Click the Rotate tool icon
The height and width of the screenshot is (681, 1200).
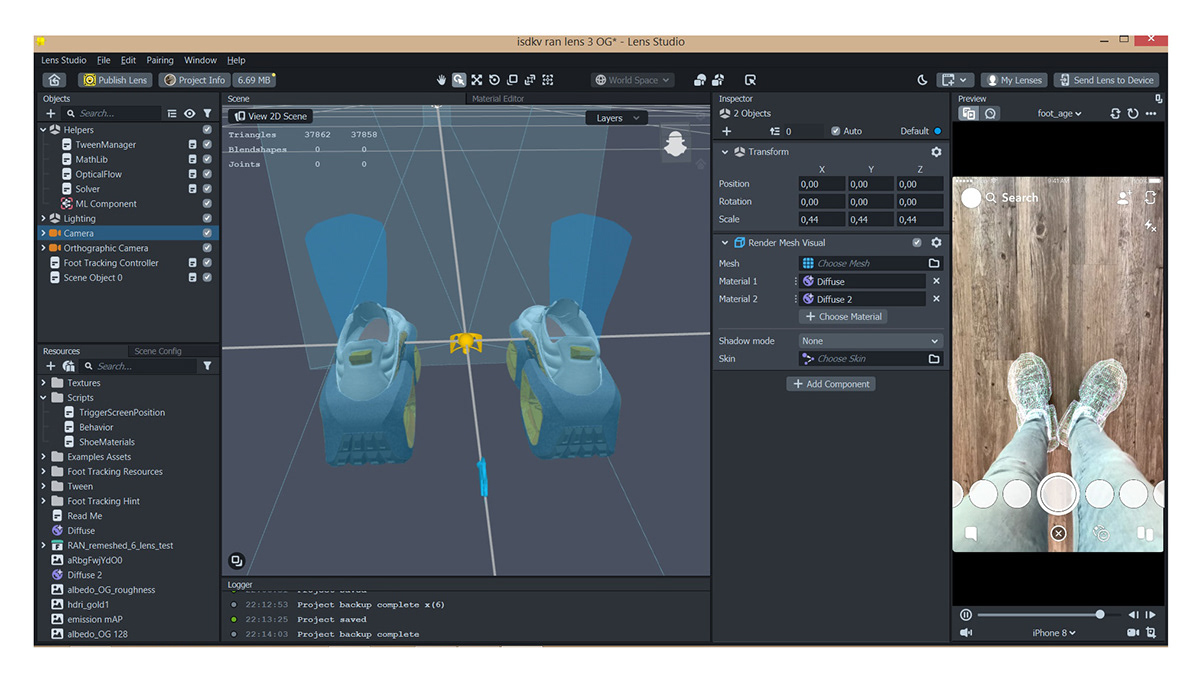494,80
